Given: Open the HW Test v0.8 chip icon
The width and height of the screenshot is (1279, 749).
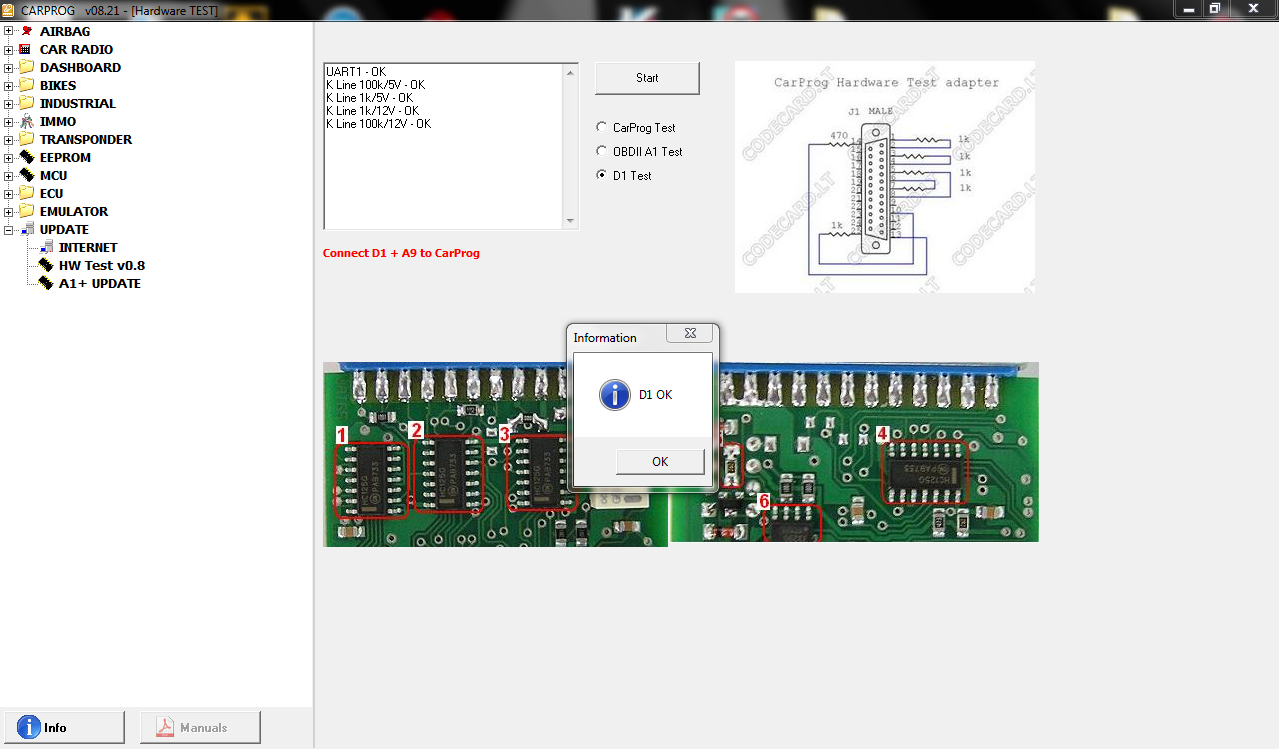Looking at the screenshot, I should click(x=45, y=265).
